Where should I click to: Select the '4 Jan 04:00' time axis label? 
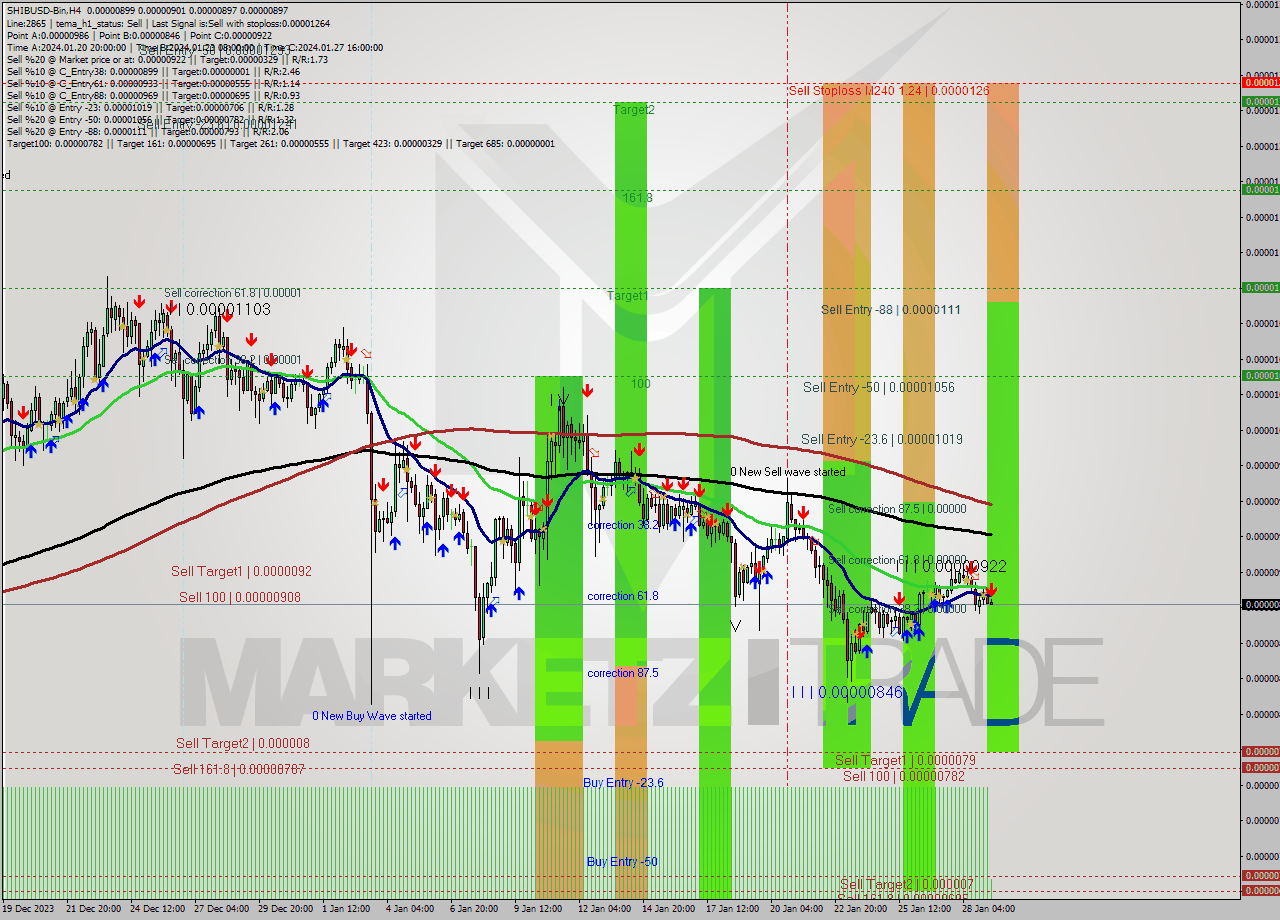tap(410, 909)
